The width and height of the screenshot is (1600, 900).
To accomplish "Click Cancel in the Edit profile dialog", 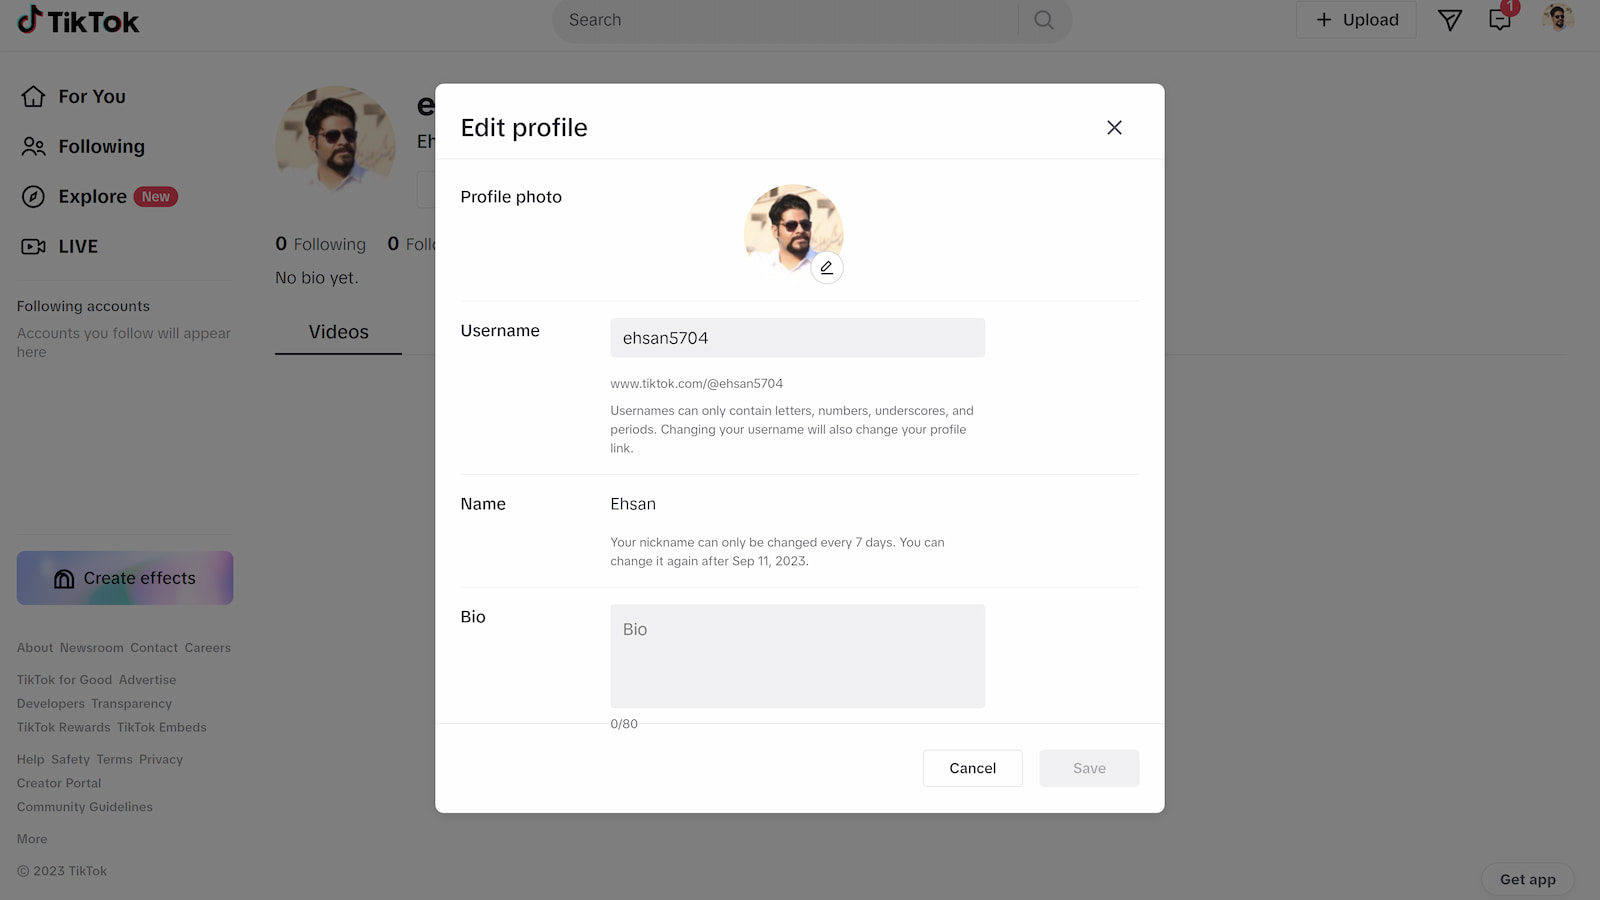I will point(972,768).
